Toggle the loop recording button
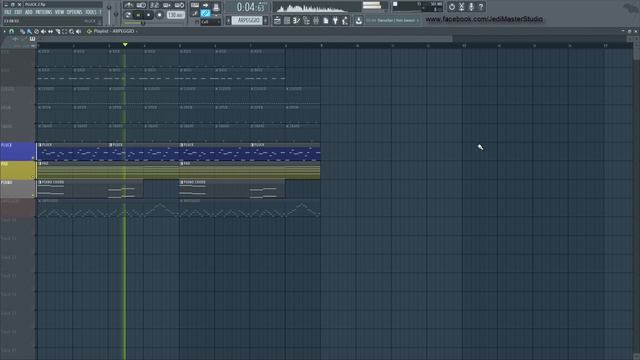 179,5
